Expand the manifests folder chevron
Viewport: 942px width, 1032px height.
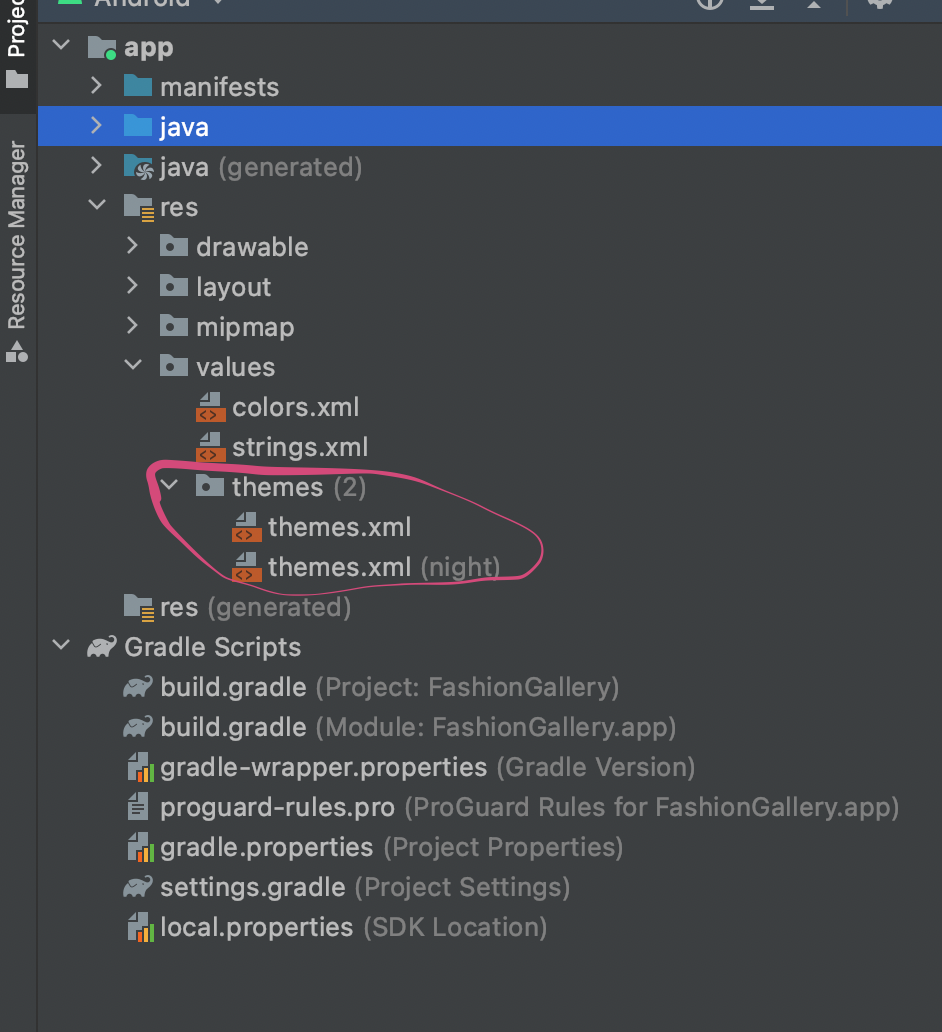96,87
